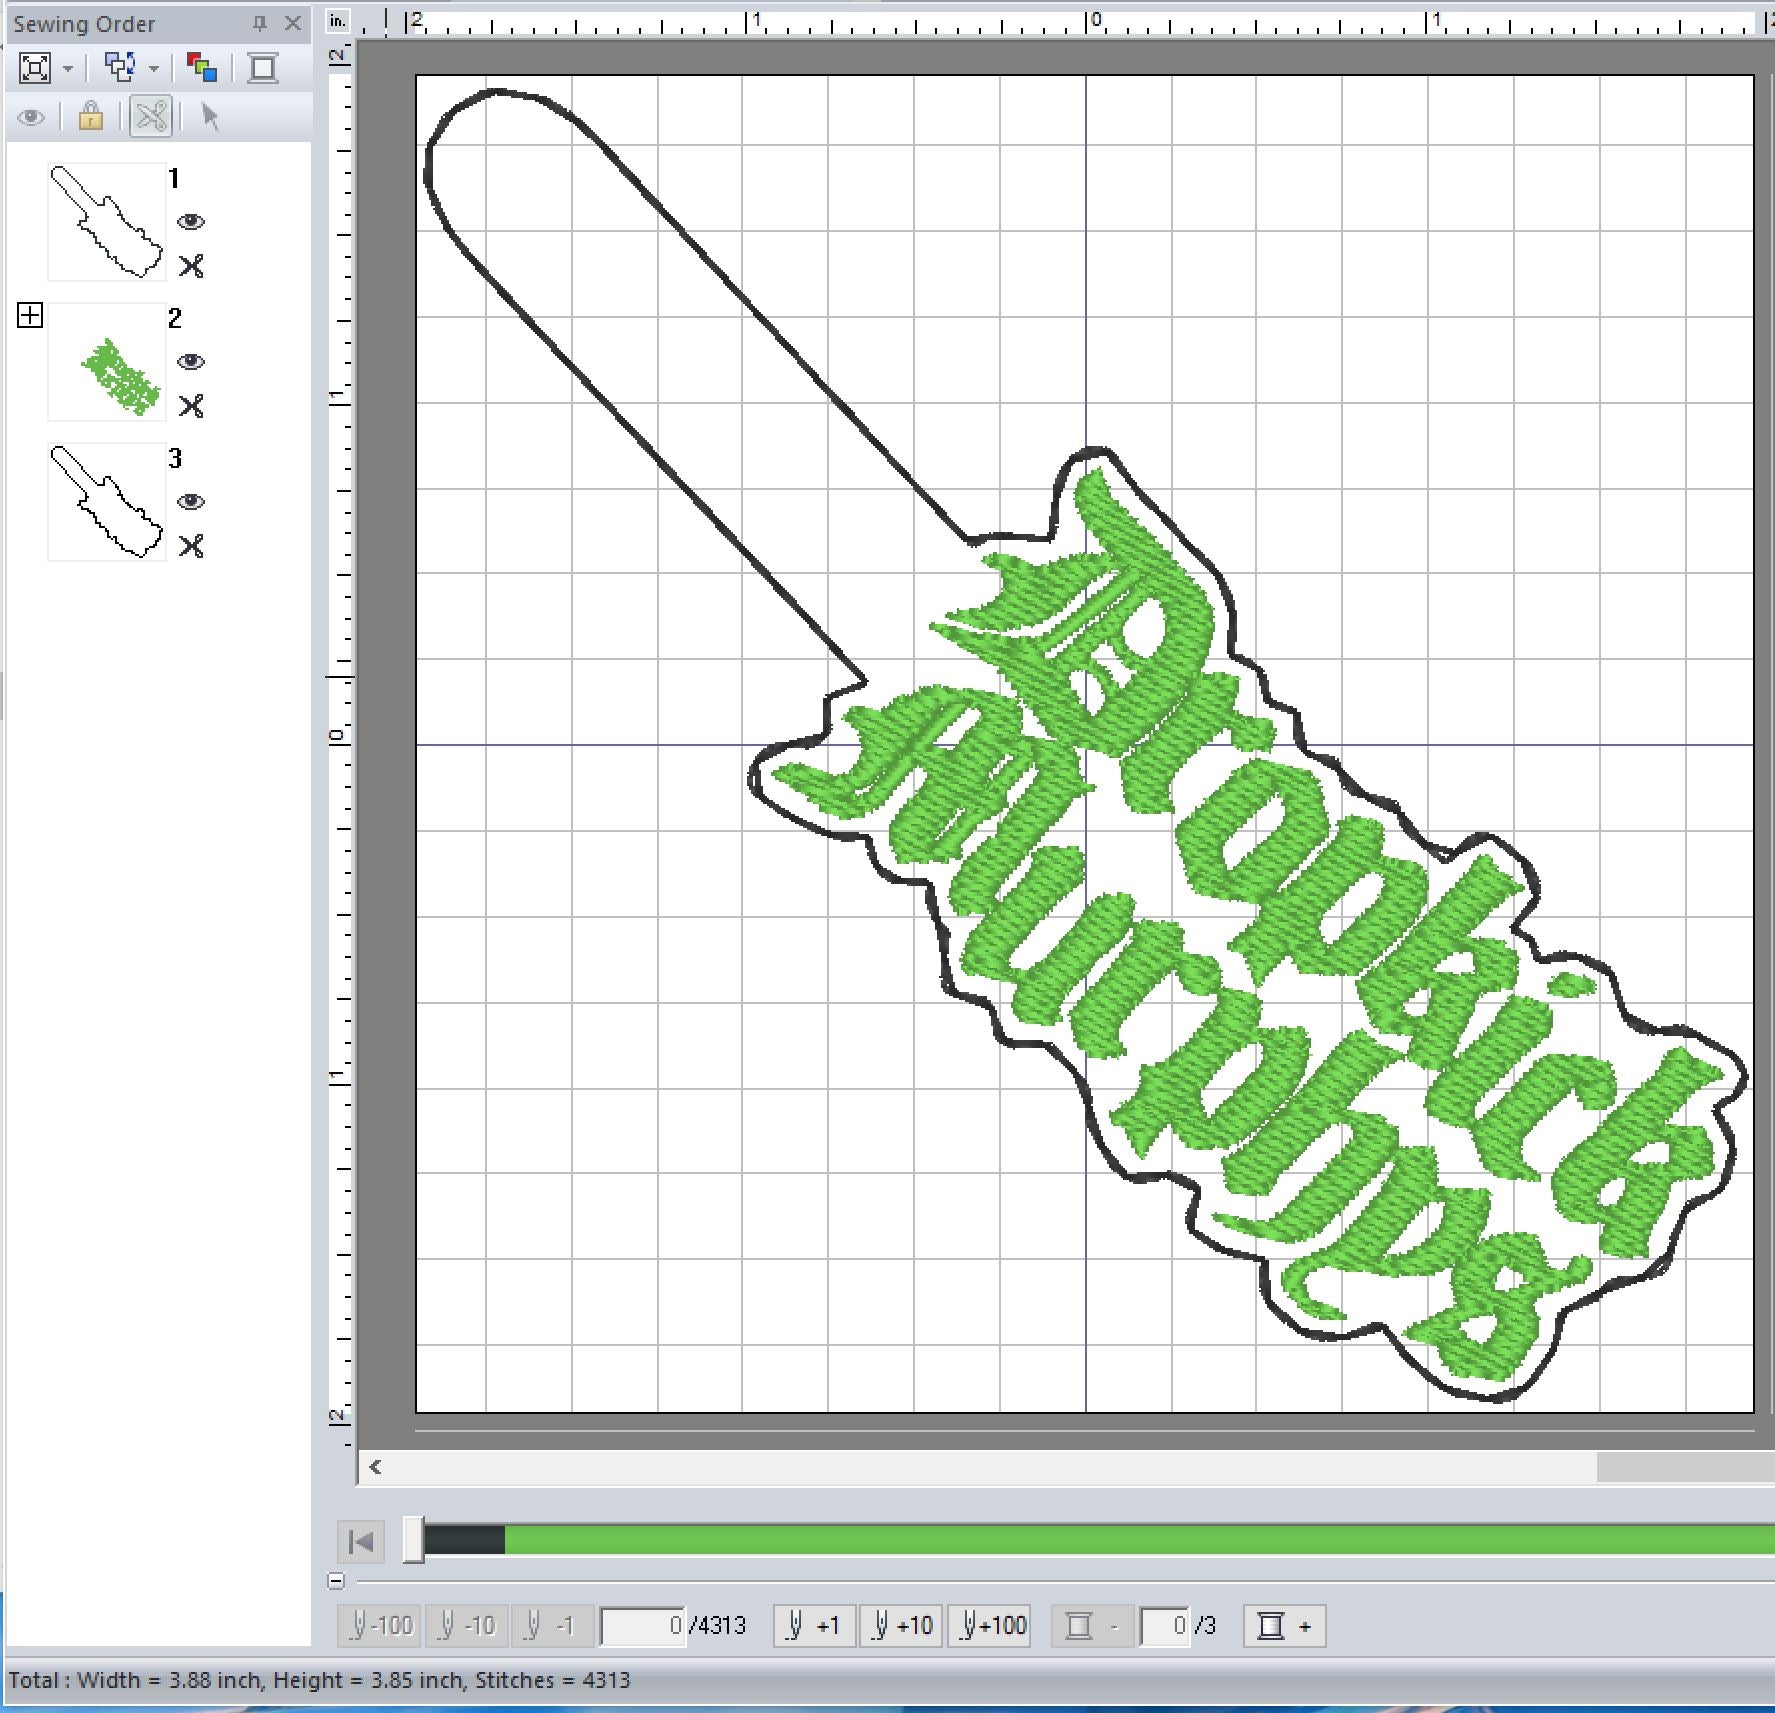Screen dimensions: 1775x1713
Task: Click the -10 stitches button
Action: point(467,1626)
